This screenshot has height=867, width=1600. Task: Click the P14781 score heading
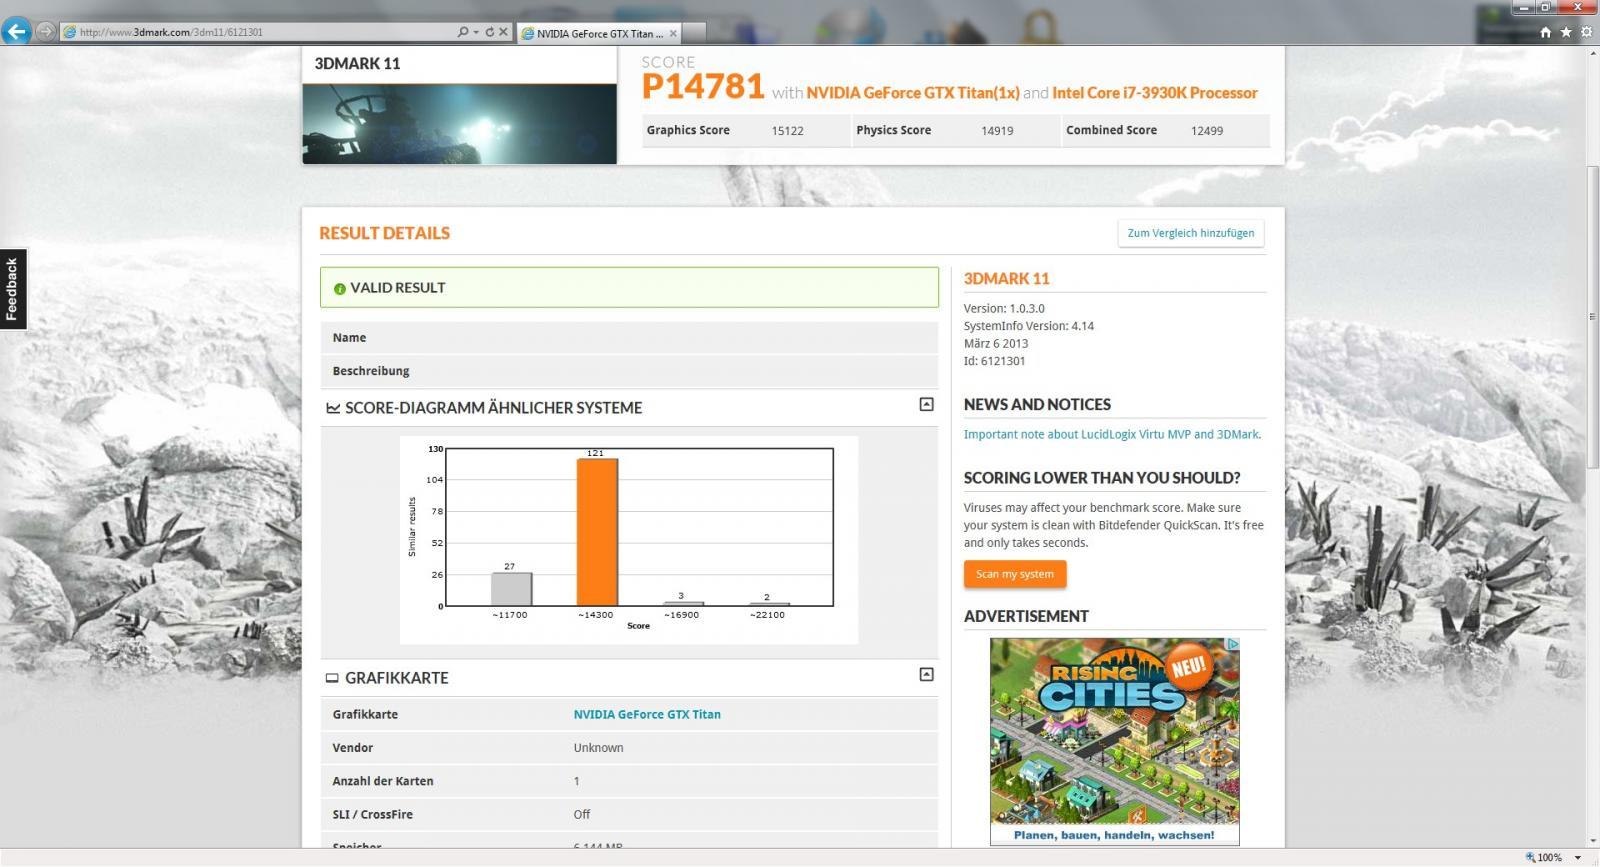tap(703, 86)
